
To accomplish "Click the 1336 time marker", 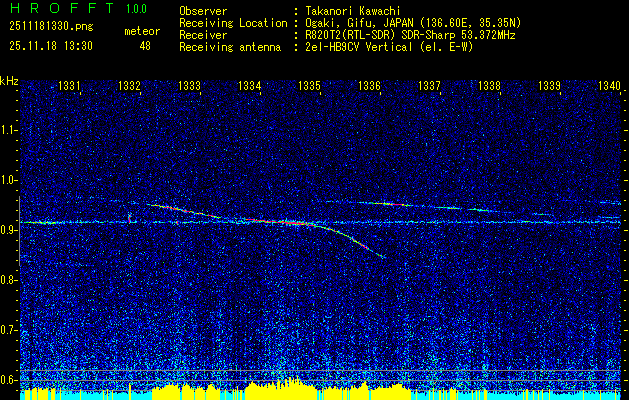I will point(369,85).
